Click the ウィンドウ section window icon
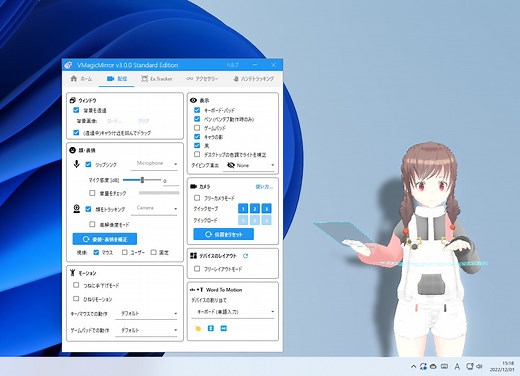The width and height of the screenshot is (520, 376). 72,100
